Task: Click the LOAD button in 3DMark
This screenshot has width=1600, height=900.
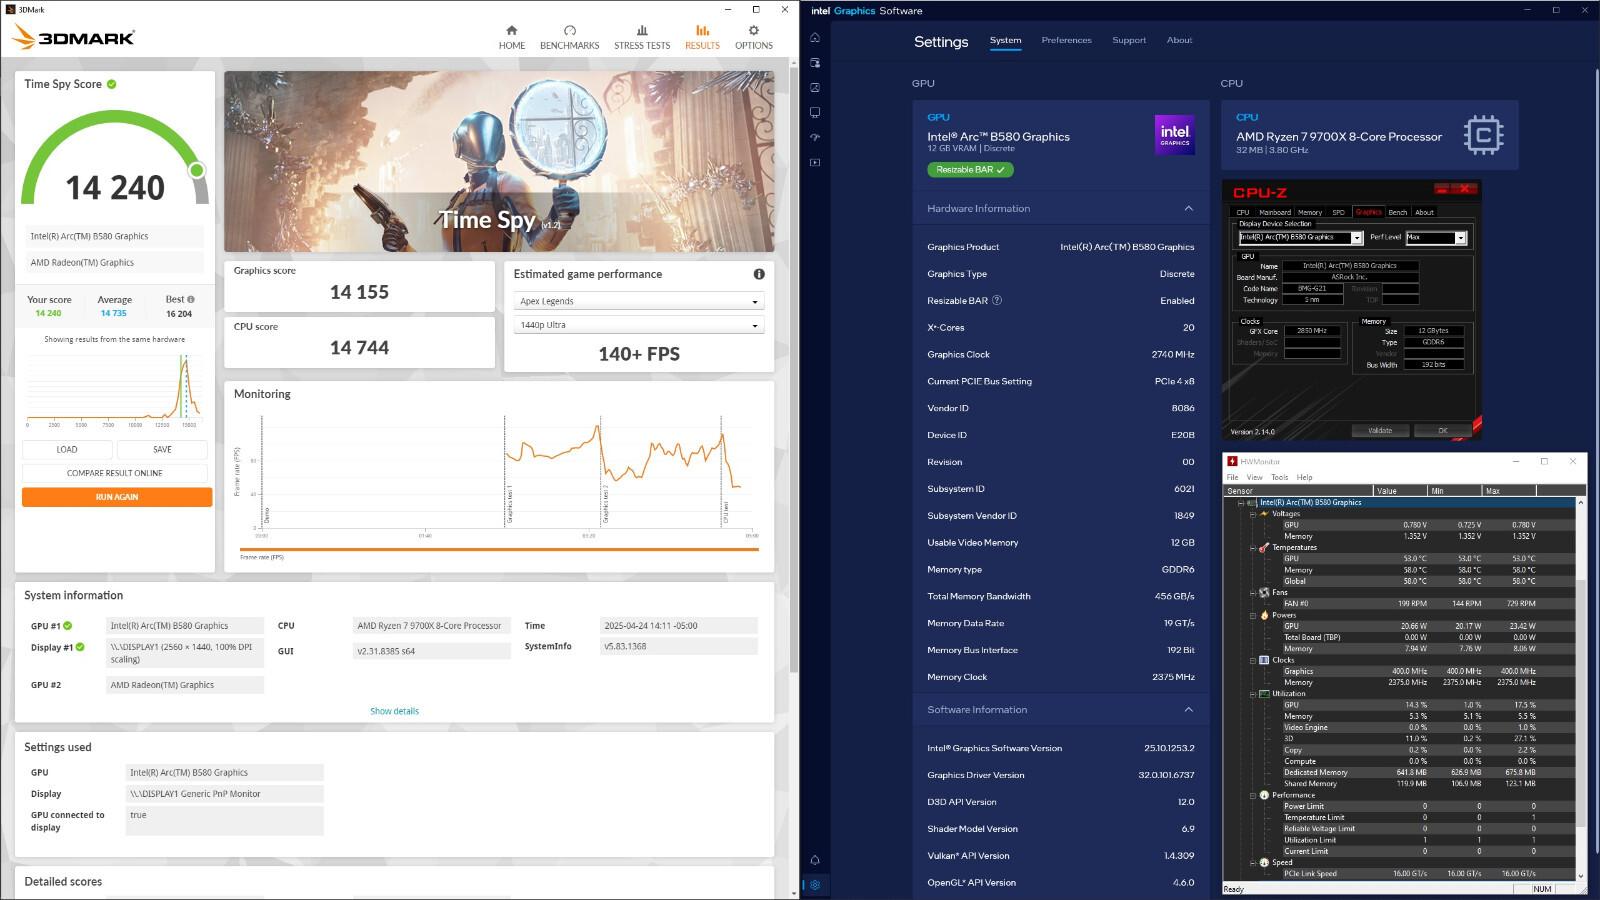Action: click(67, 450)
